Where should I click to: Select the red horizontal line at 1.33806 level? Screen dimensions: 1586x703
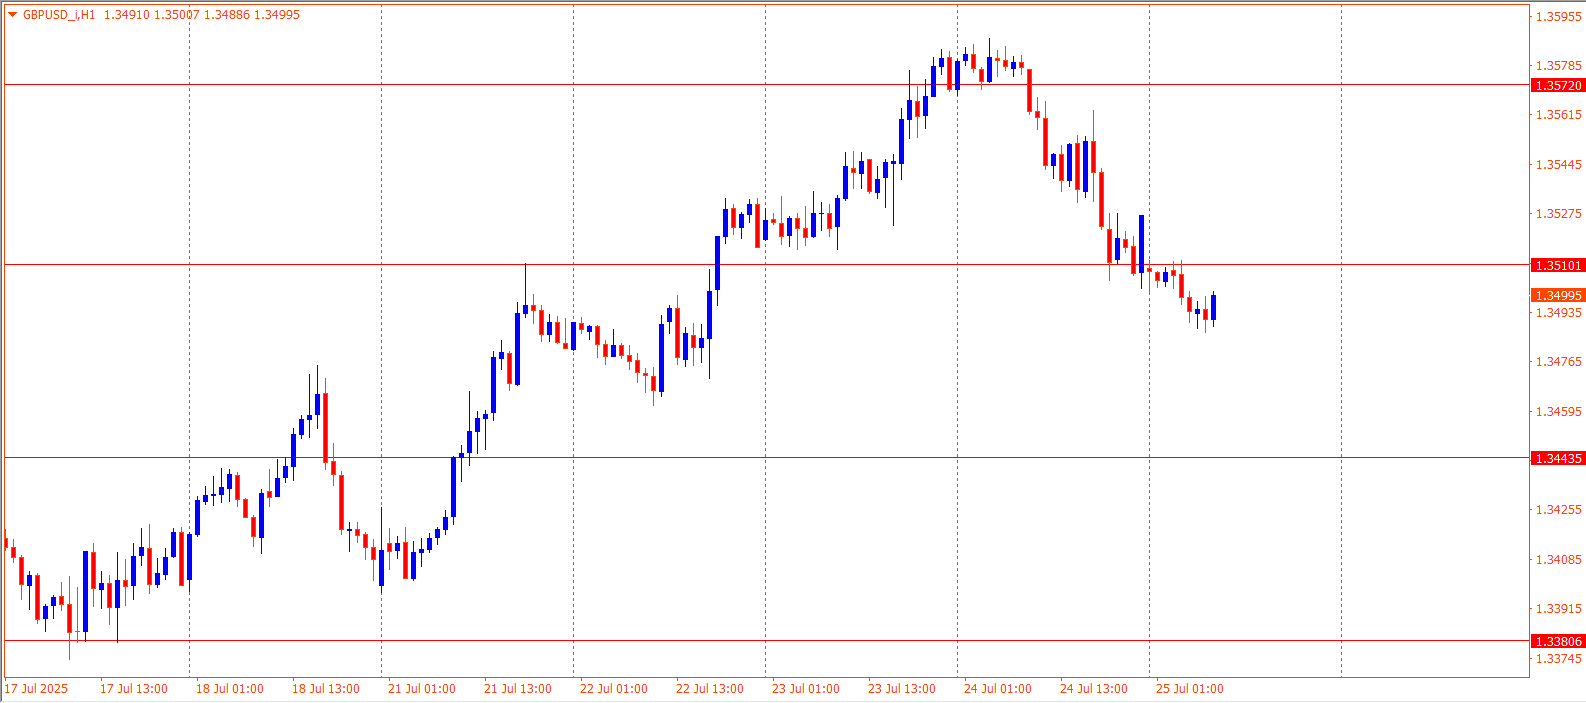pyautogui.click(x=766, y=641)
